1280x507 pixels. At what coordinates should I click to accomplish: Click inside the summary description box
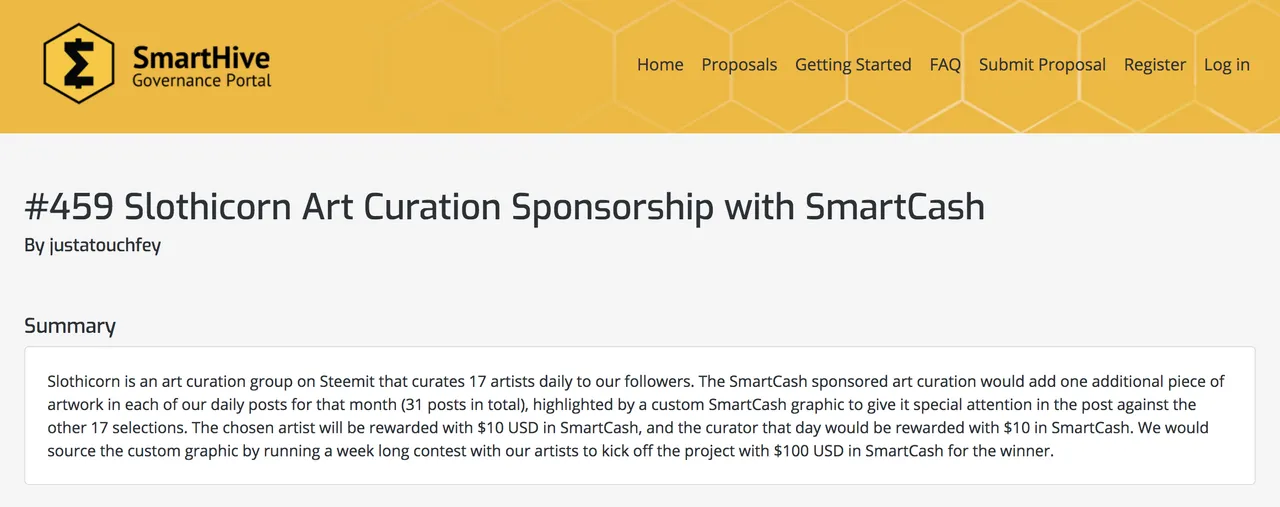pos(640,415)
